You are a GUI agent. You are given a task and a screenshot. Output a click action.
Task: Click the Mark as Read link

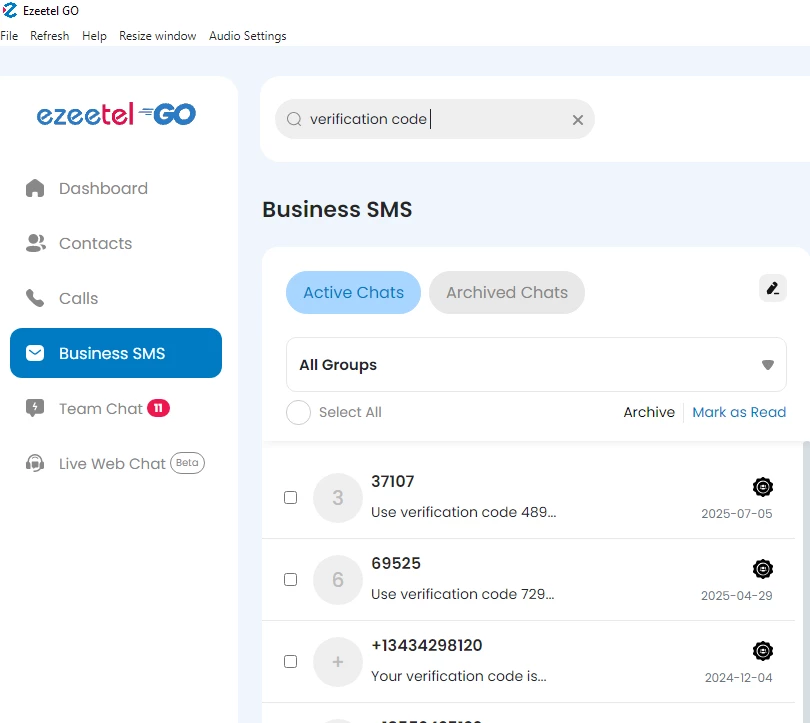pos(739,412)
